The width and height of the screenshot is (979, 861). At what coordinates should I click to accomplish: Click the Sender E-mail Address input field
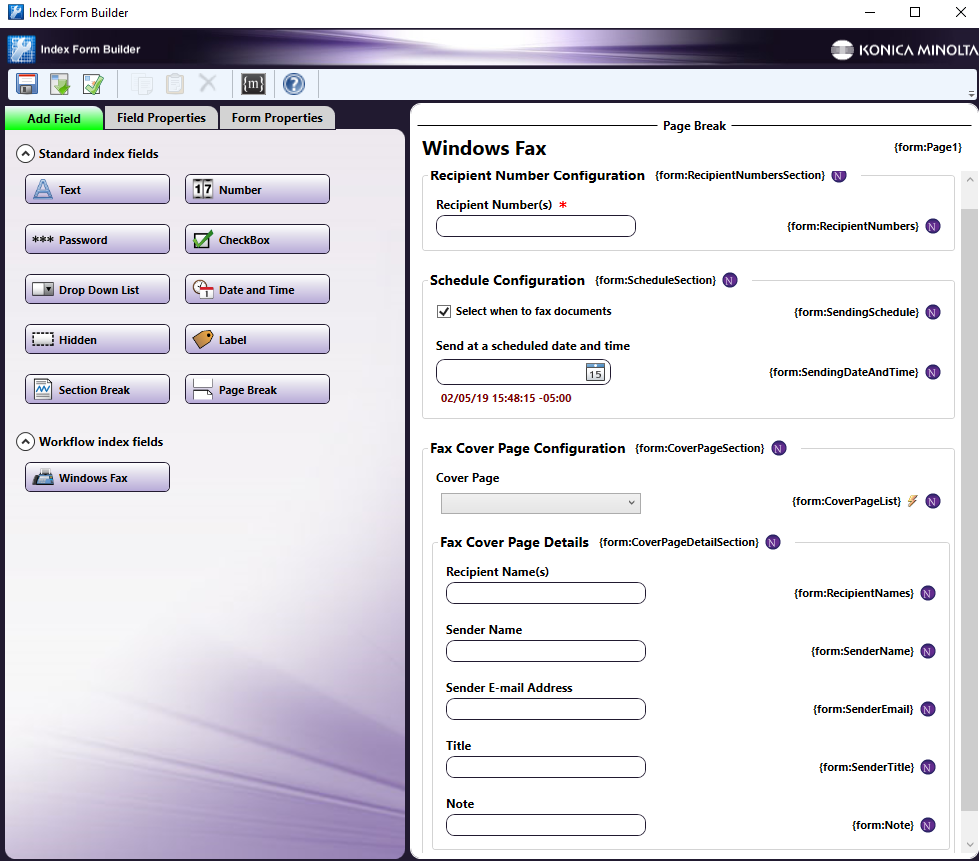click(x=546, y=709)
